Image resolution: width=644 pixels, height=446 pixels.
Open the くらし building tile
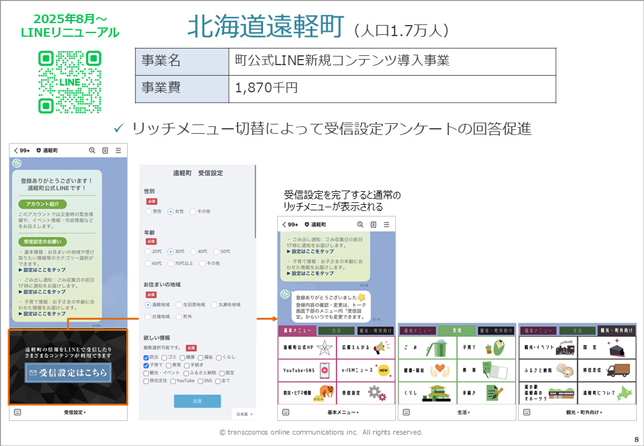coord(428,393)
